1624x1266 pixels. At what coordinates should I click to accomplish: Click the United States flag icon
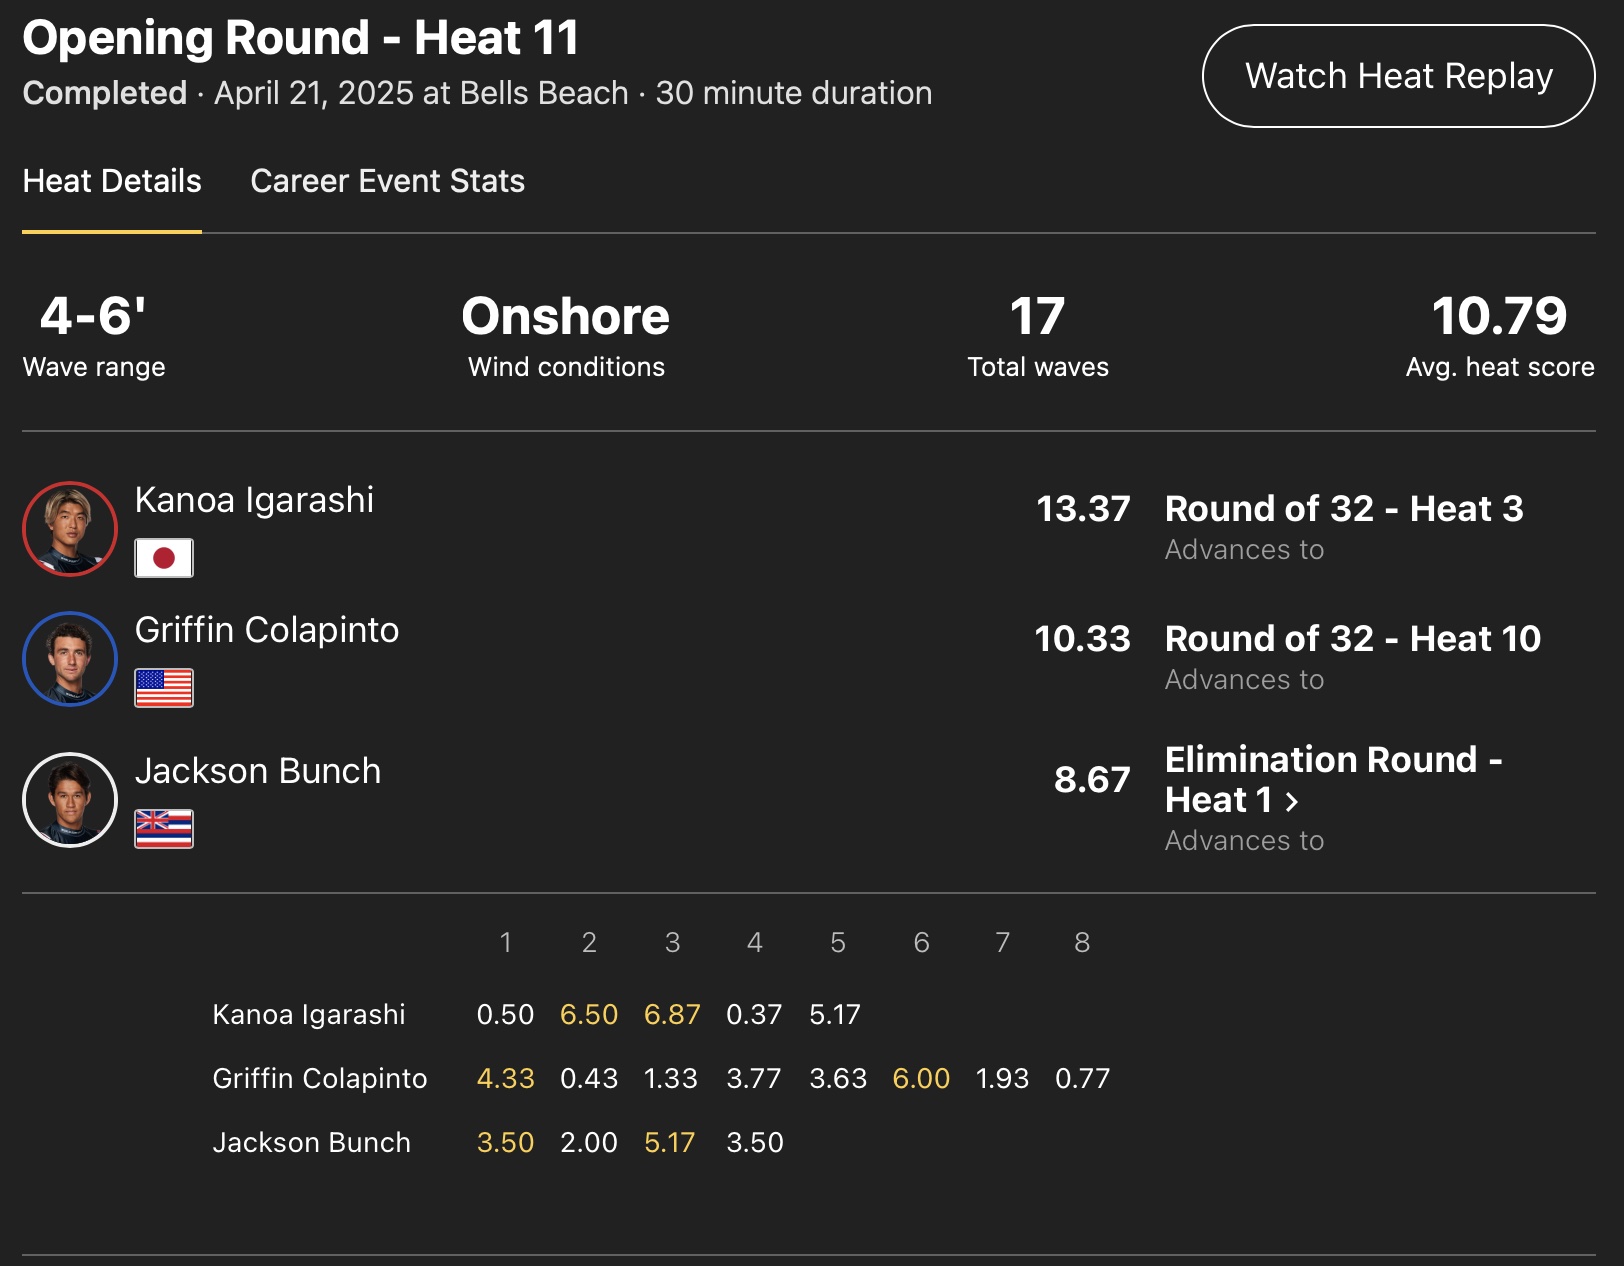[164, 688]
